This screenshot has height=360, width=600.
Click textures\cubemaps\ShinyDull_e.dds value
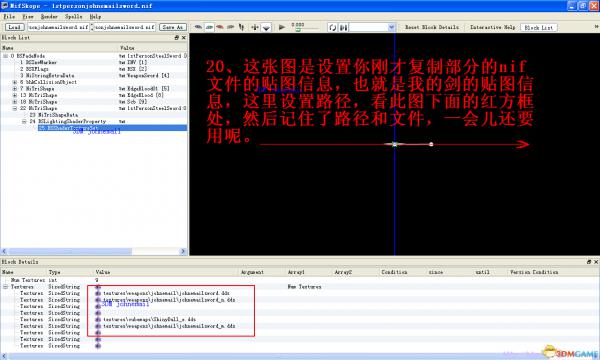coord(149,319)
